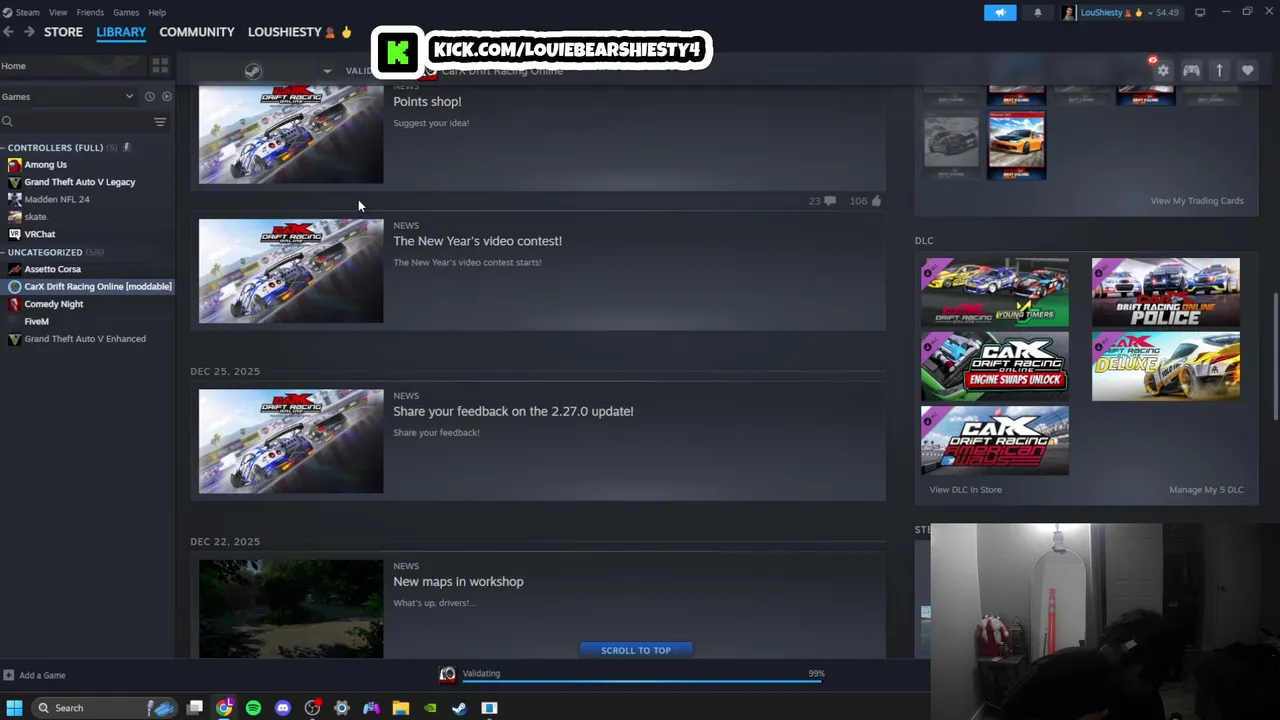Switch to the COMMUNITY tab
Viewport: 1280px width, 720px height.
click(197, 32)
